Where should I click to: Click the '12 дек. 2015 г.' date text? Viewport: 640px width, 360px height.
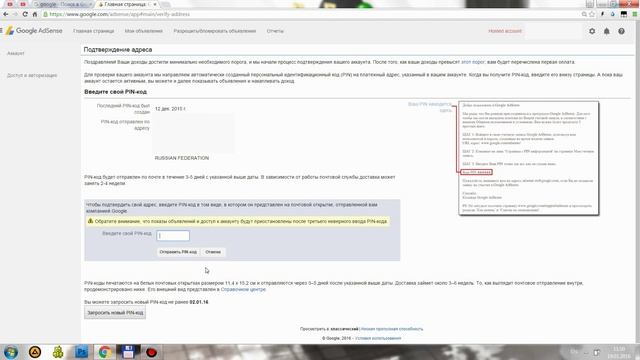[x=170, y=109]
